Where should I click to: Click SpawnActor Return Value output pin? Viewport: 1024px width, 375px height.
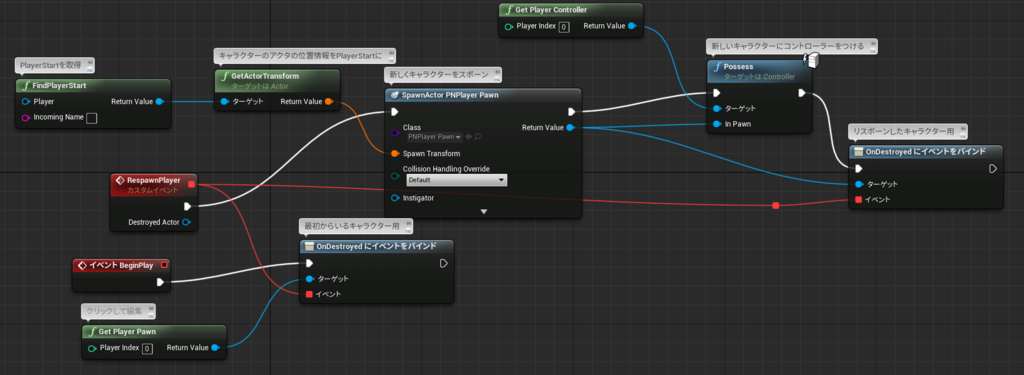[571, 127]
